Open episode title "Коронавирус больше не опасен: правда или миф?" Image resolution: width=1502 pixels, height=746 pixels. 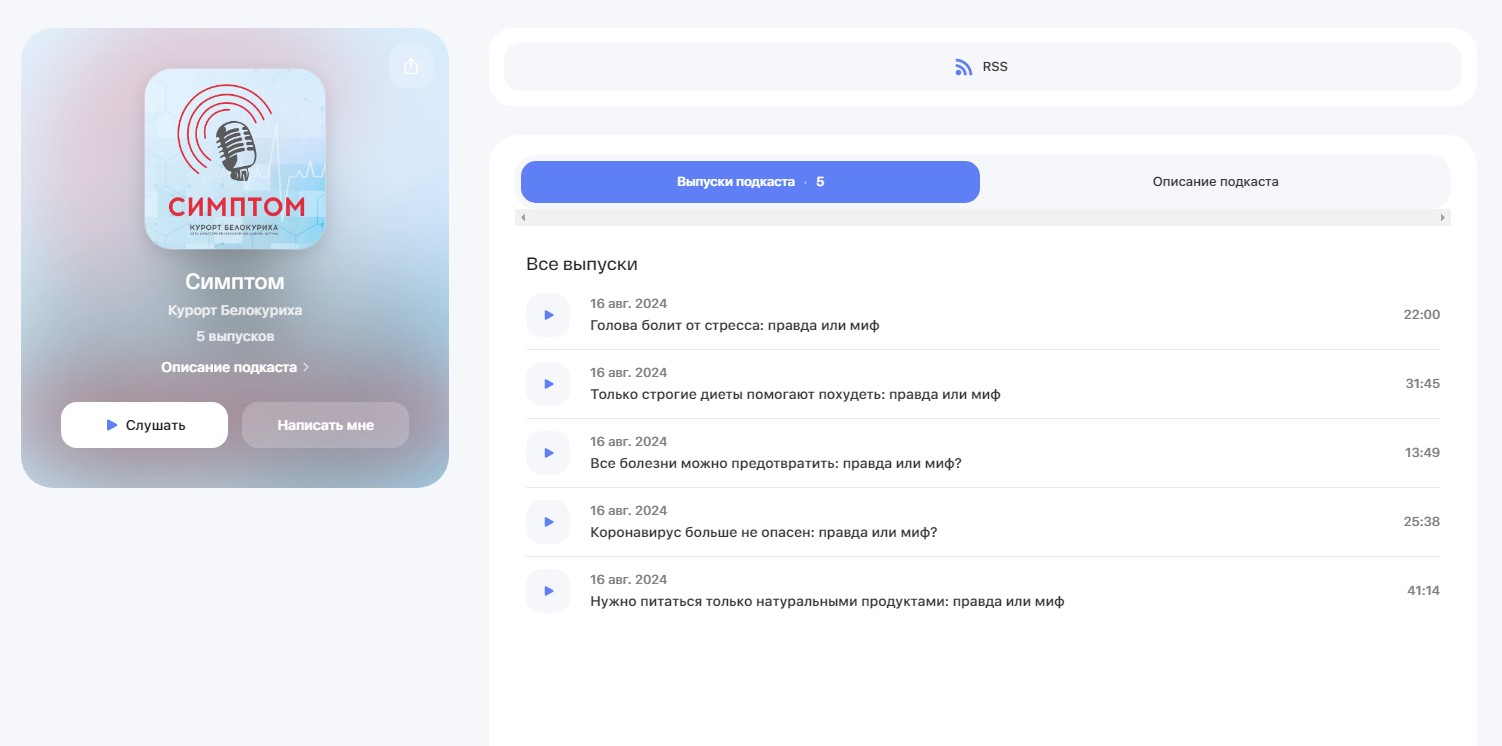(x=764, y=532)
